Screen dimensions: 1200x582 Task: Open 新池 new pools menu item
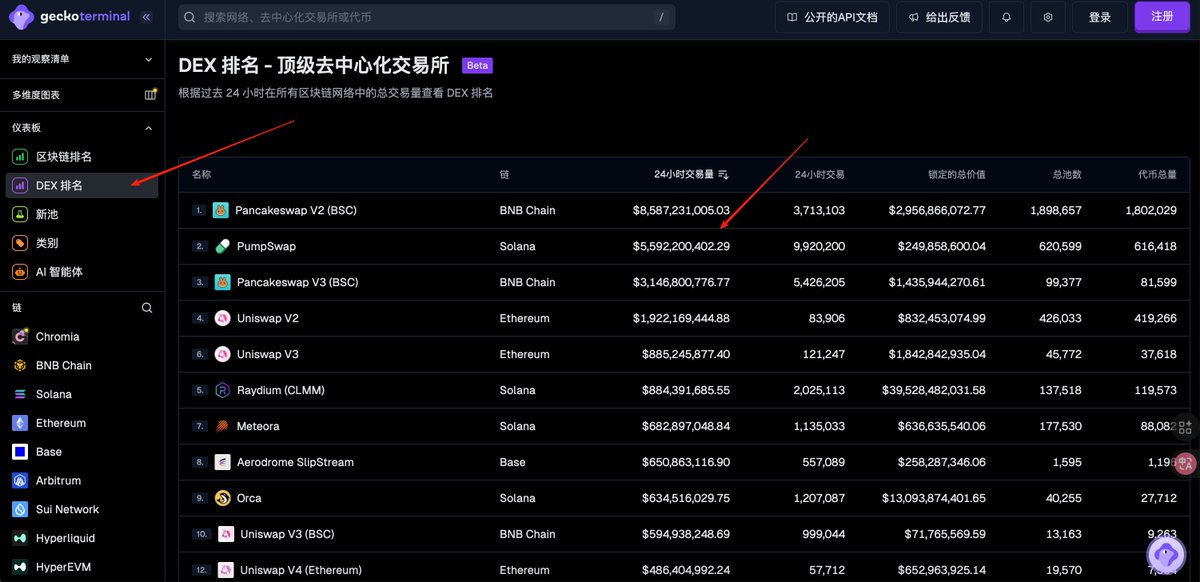pos(47,214)
